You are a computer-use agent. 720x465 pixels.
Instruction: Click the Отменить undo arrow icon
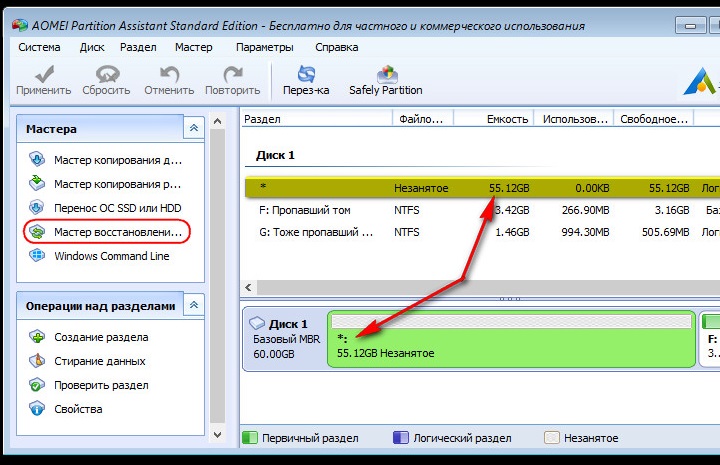coord(169,74)
